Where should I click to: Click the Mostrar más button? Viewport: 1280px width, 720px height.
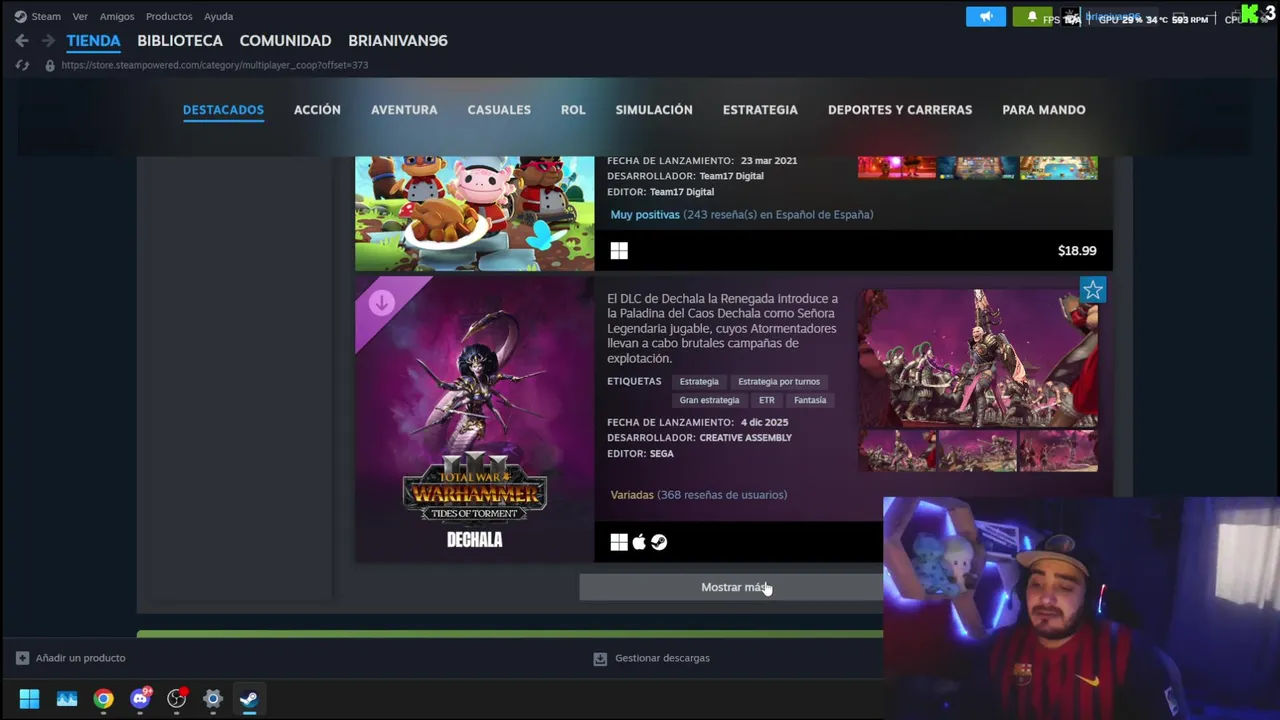click(731, 587)
